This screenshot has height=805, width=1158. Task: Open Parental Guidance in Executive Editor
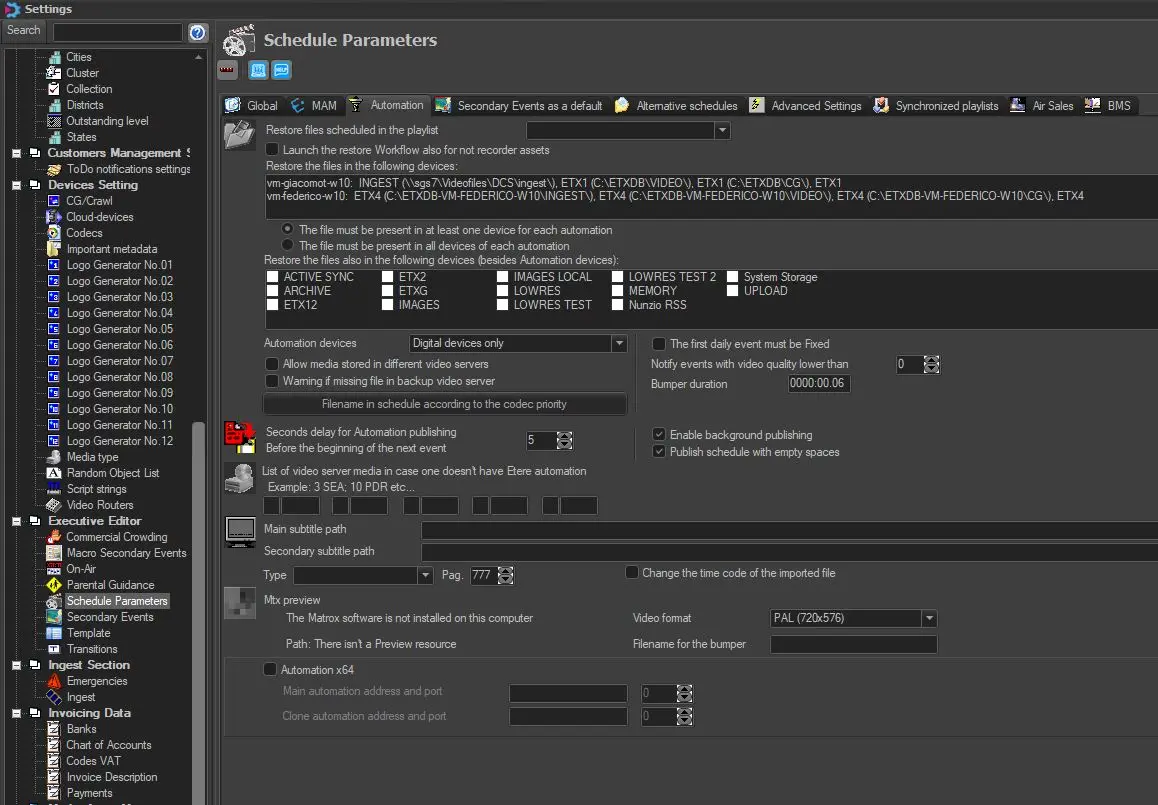point(110,585)
